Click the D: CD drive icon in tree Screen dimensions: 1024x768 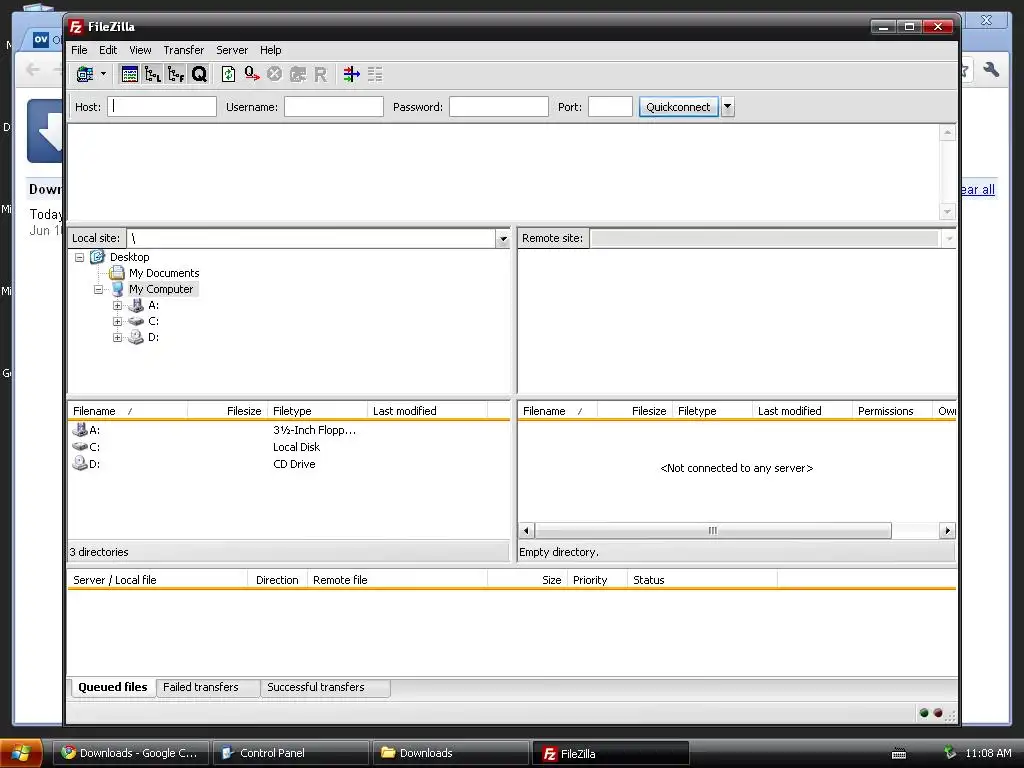click(136, 337)
